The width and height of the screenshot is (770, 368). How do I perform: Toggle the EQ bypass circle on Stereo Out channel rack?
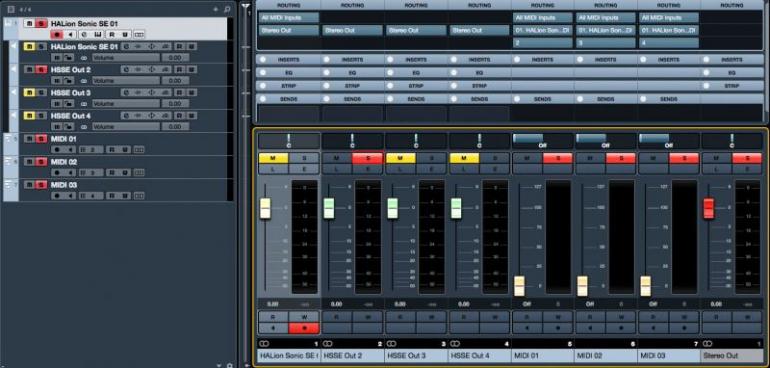(x=707, y=73)
